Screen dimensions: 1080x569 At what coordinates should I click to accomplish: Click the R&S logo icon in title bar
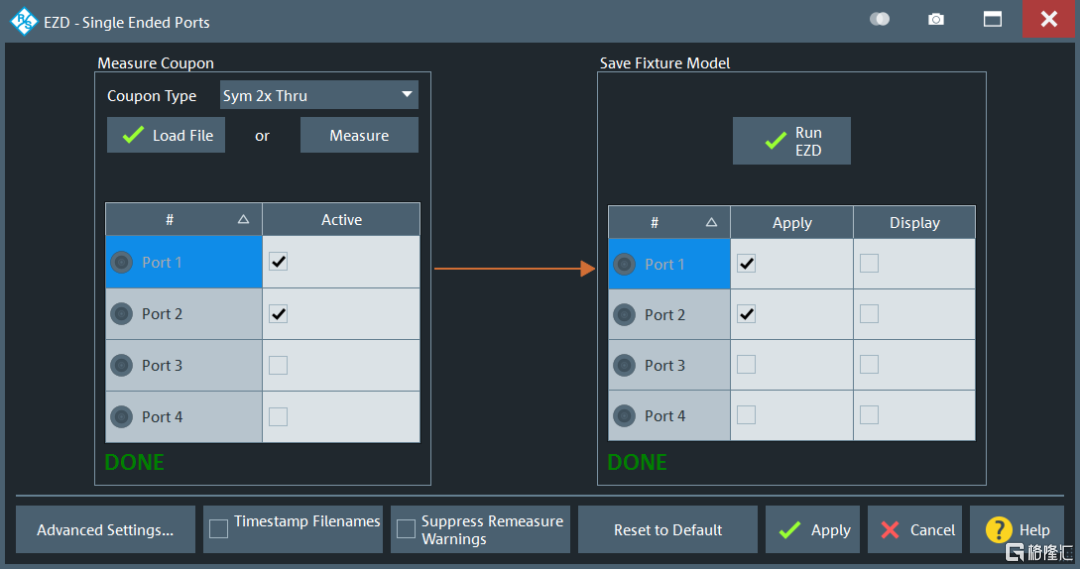23,21
